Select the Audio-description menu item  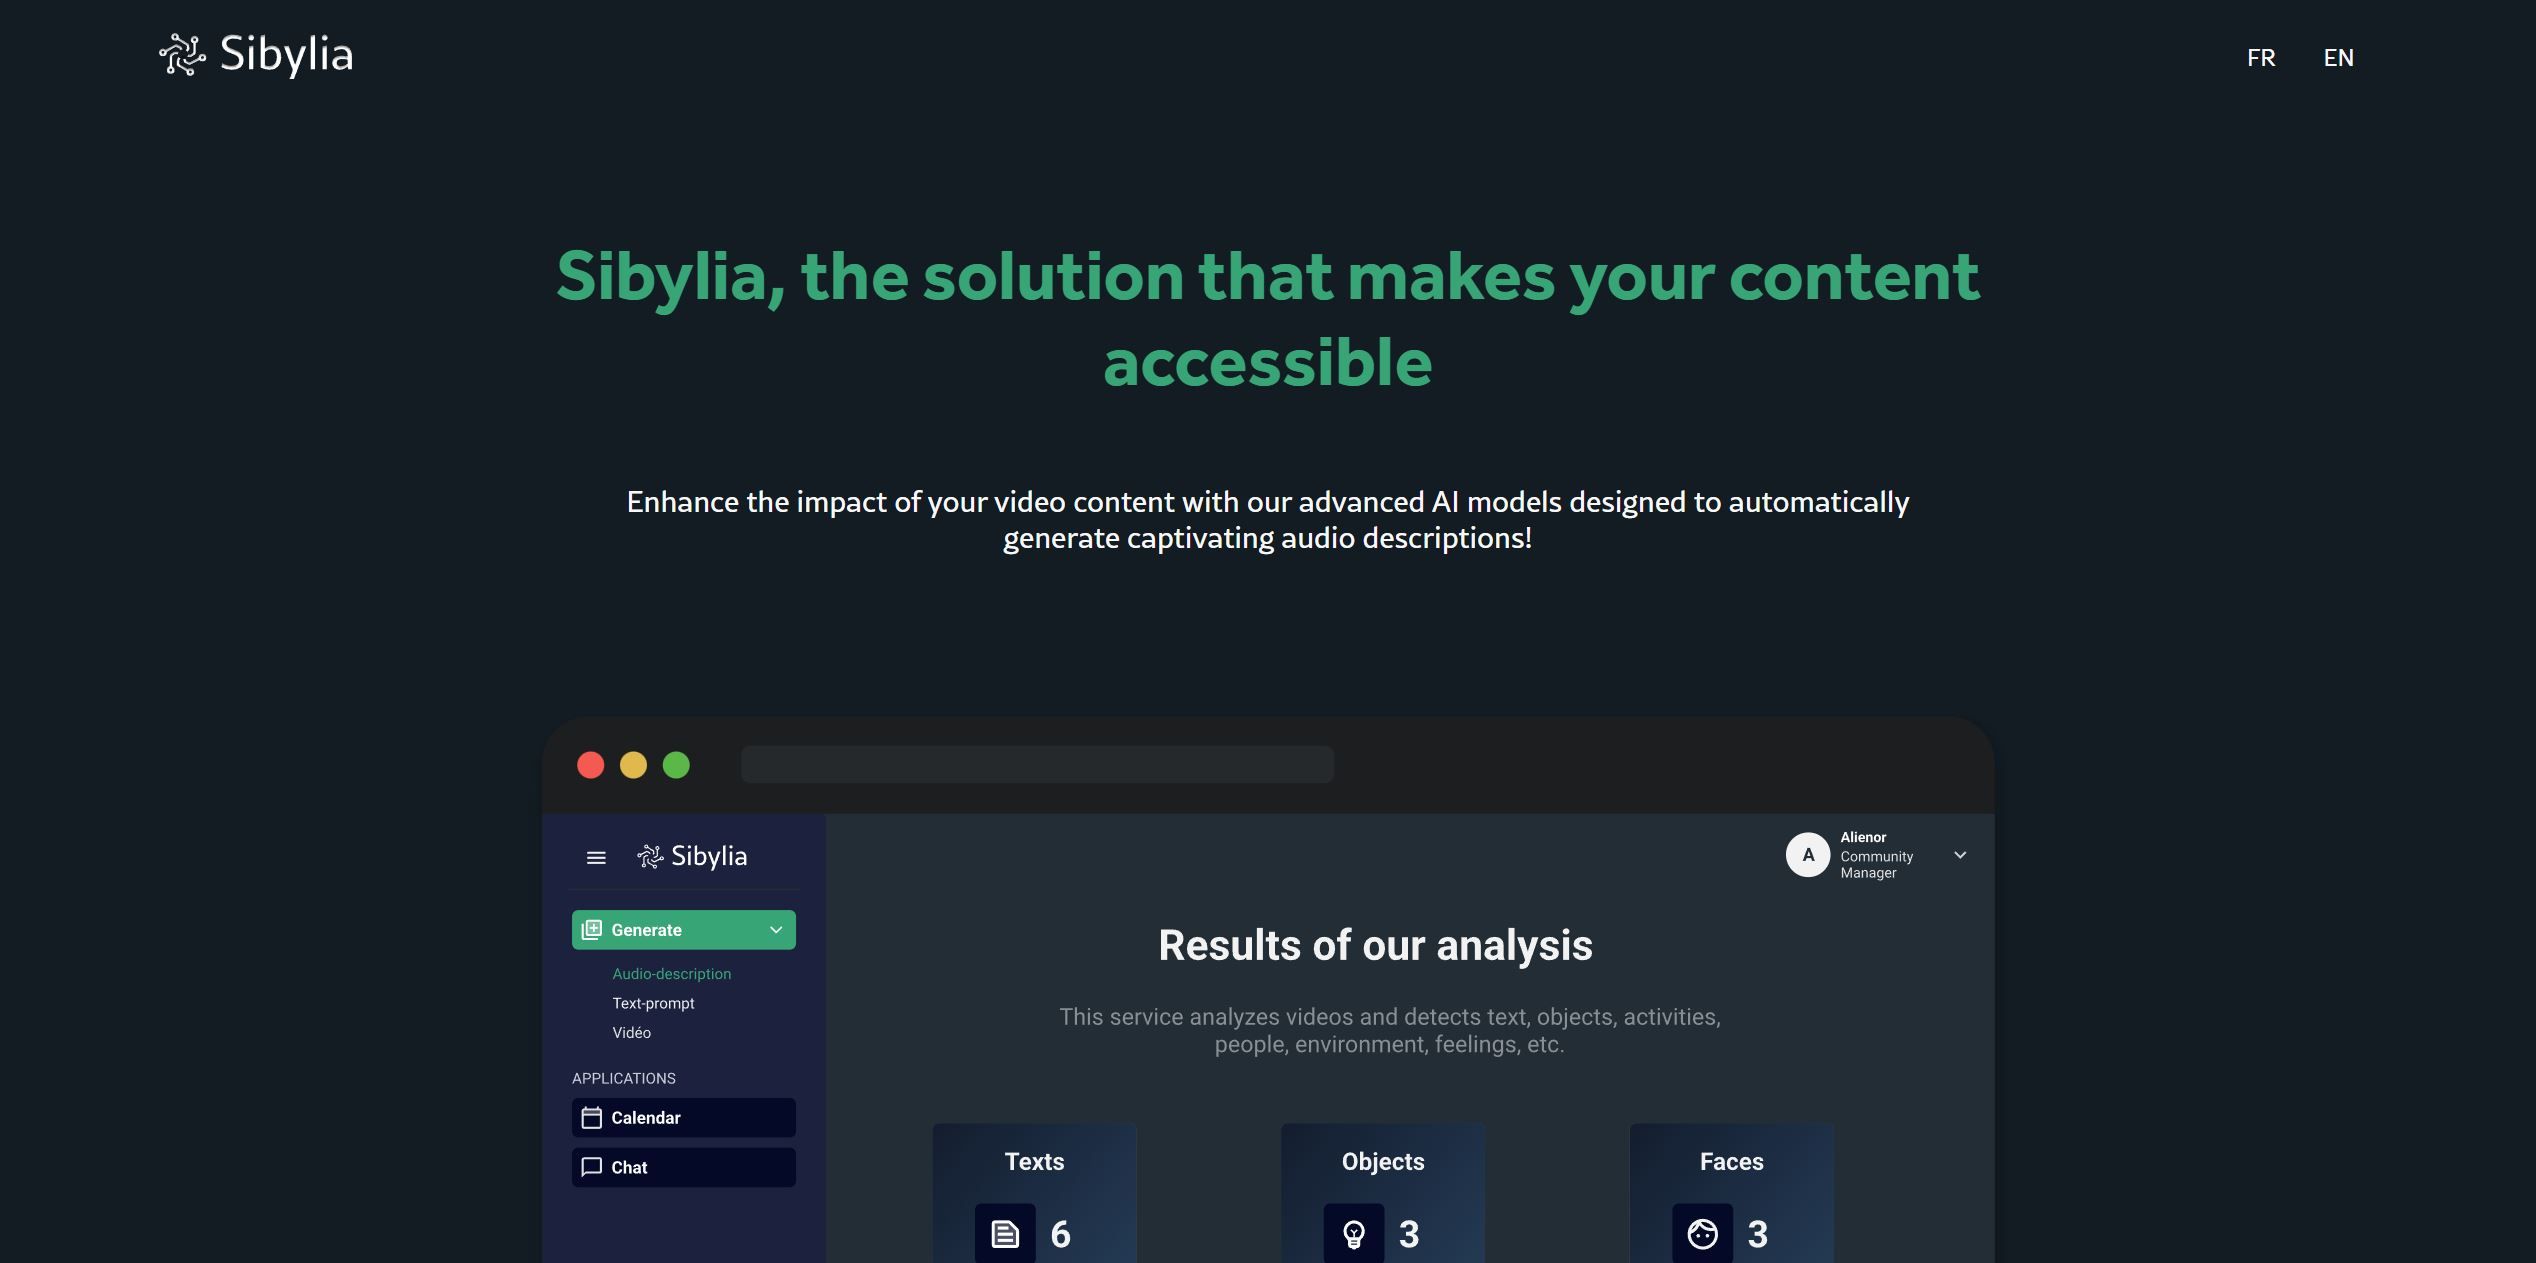pos(670,975)
